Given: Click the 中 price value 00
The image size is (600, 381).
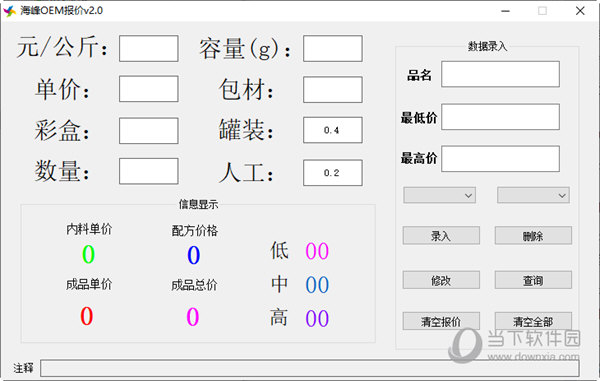Looking at the screenshot, I should (x=317, y=285).
